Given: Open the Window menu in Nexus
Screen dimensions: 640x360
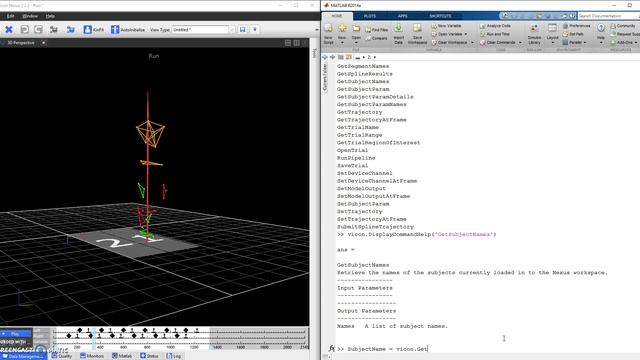Looking at the screenshot, I should click(x=30, y=16).
